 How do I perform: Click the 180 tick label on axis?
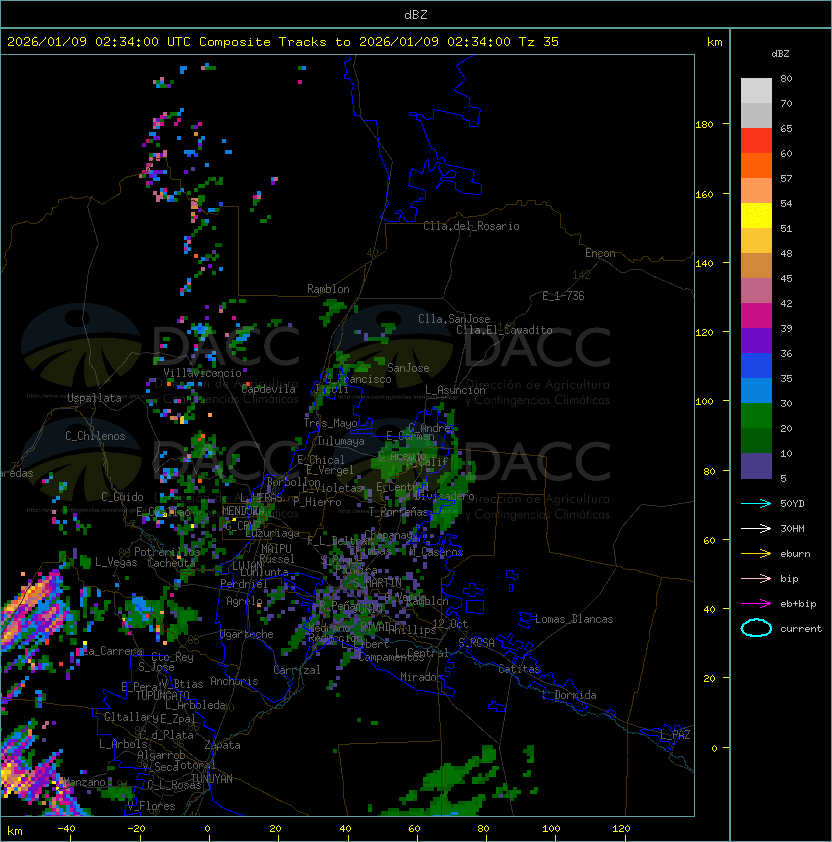pos(704,125)
